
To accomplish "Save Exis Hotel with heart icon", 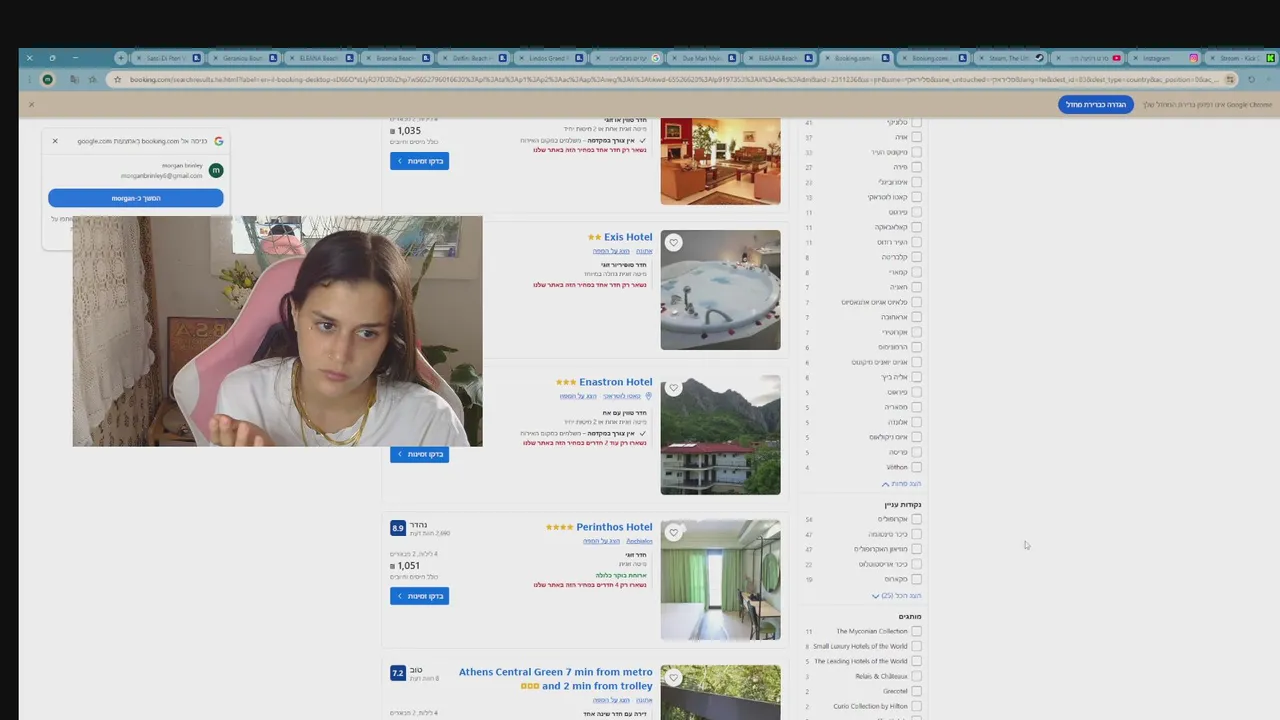I will 673,243.
